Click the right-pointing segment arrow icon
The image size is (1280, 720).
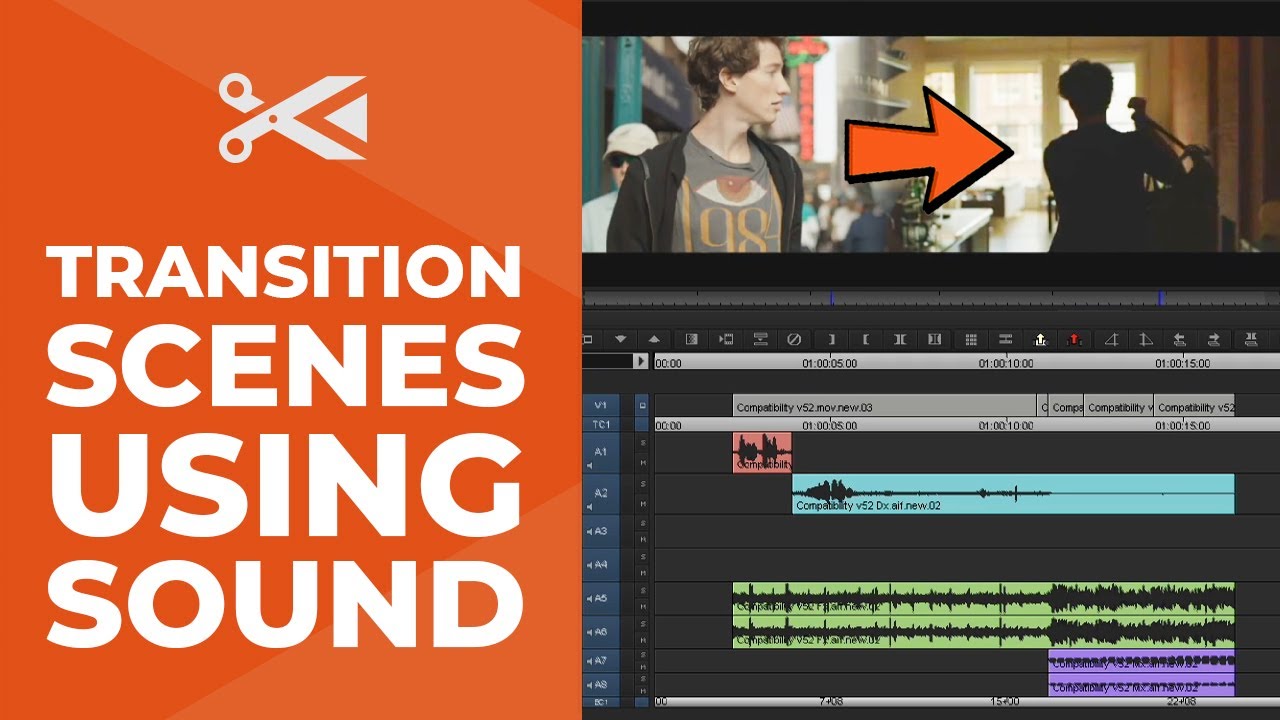(x=1213, y=339)
